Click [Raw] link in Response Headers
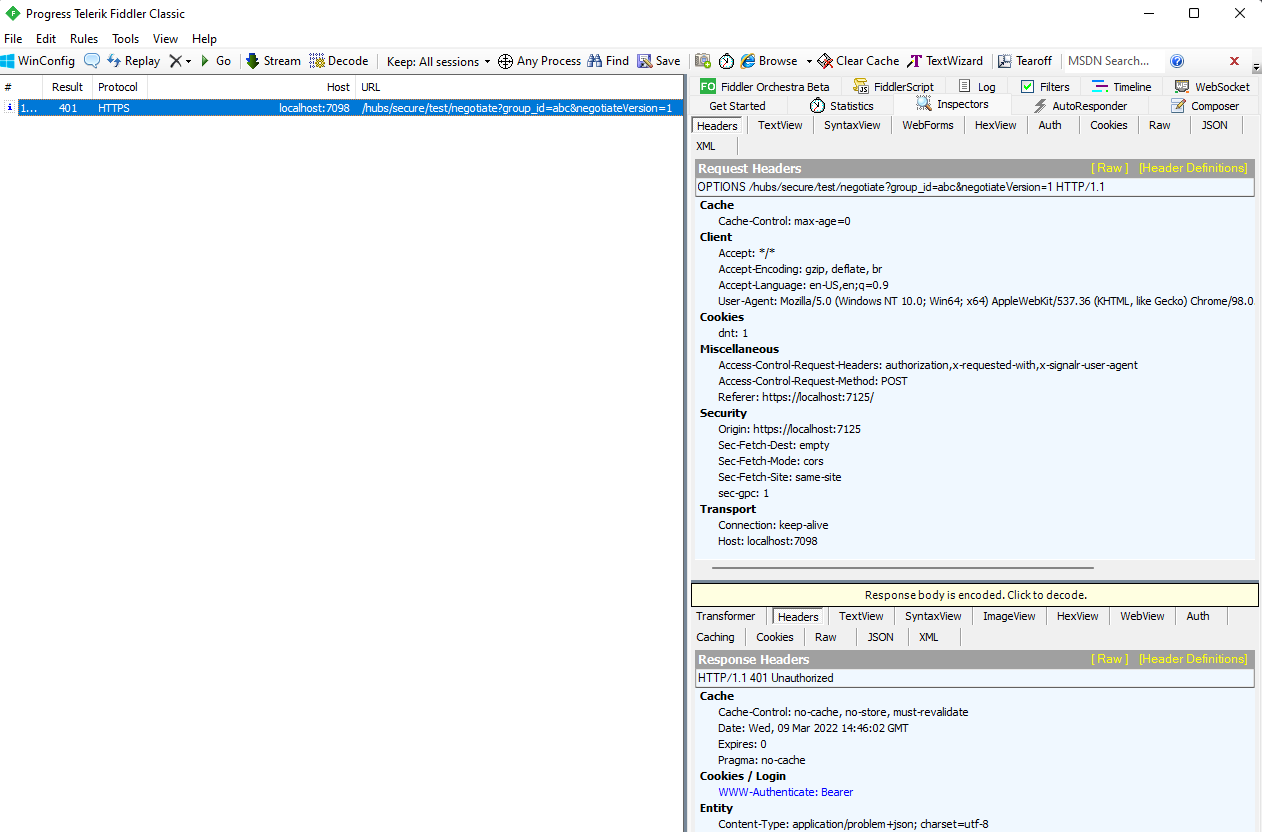 pos(1109,659)
